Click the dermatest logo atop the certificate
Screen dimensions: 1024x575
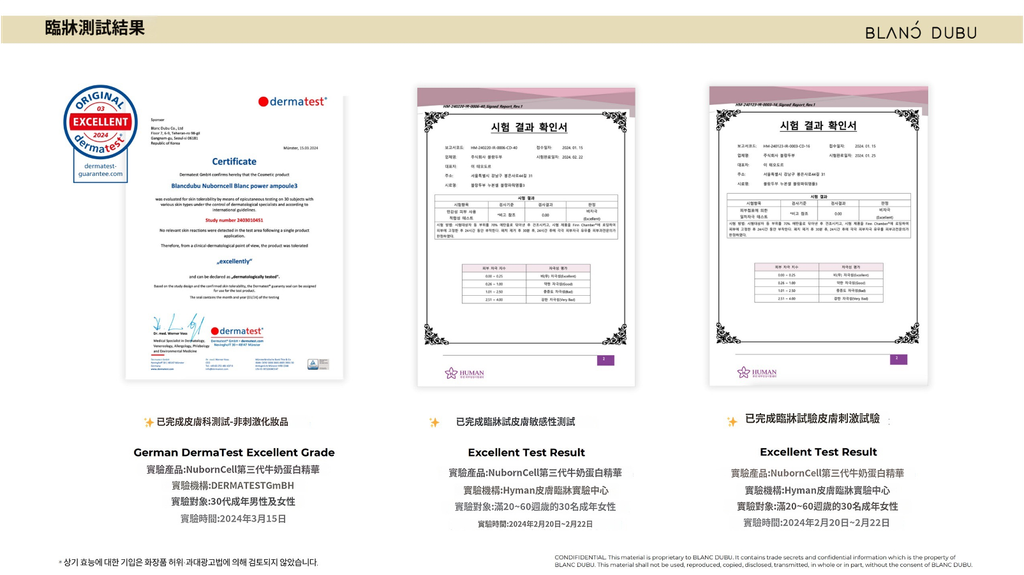[x=299, y=102]
